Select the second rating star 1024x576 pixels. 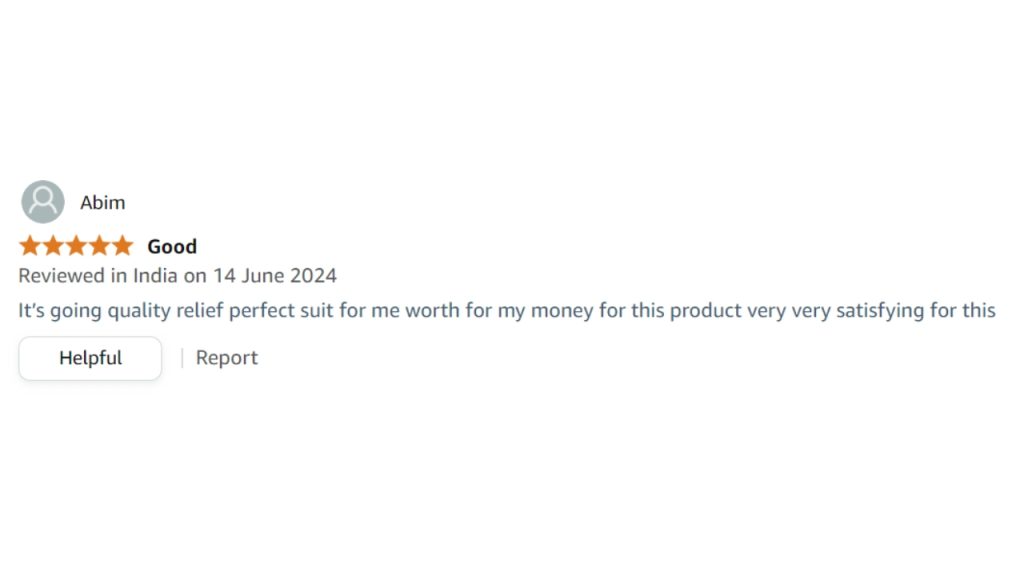click(x=53, y=246)
